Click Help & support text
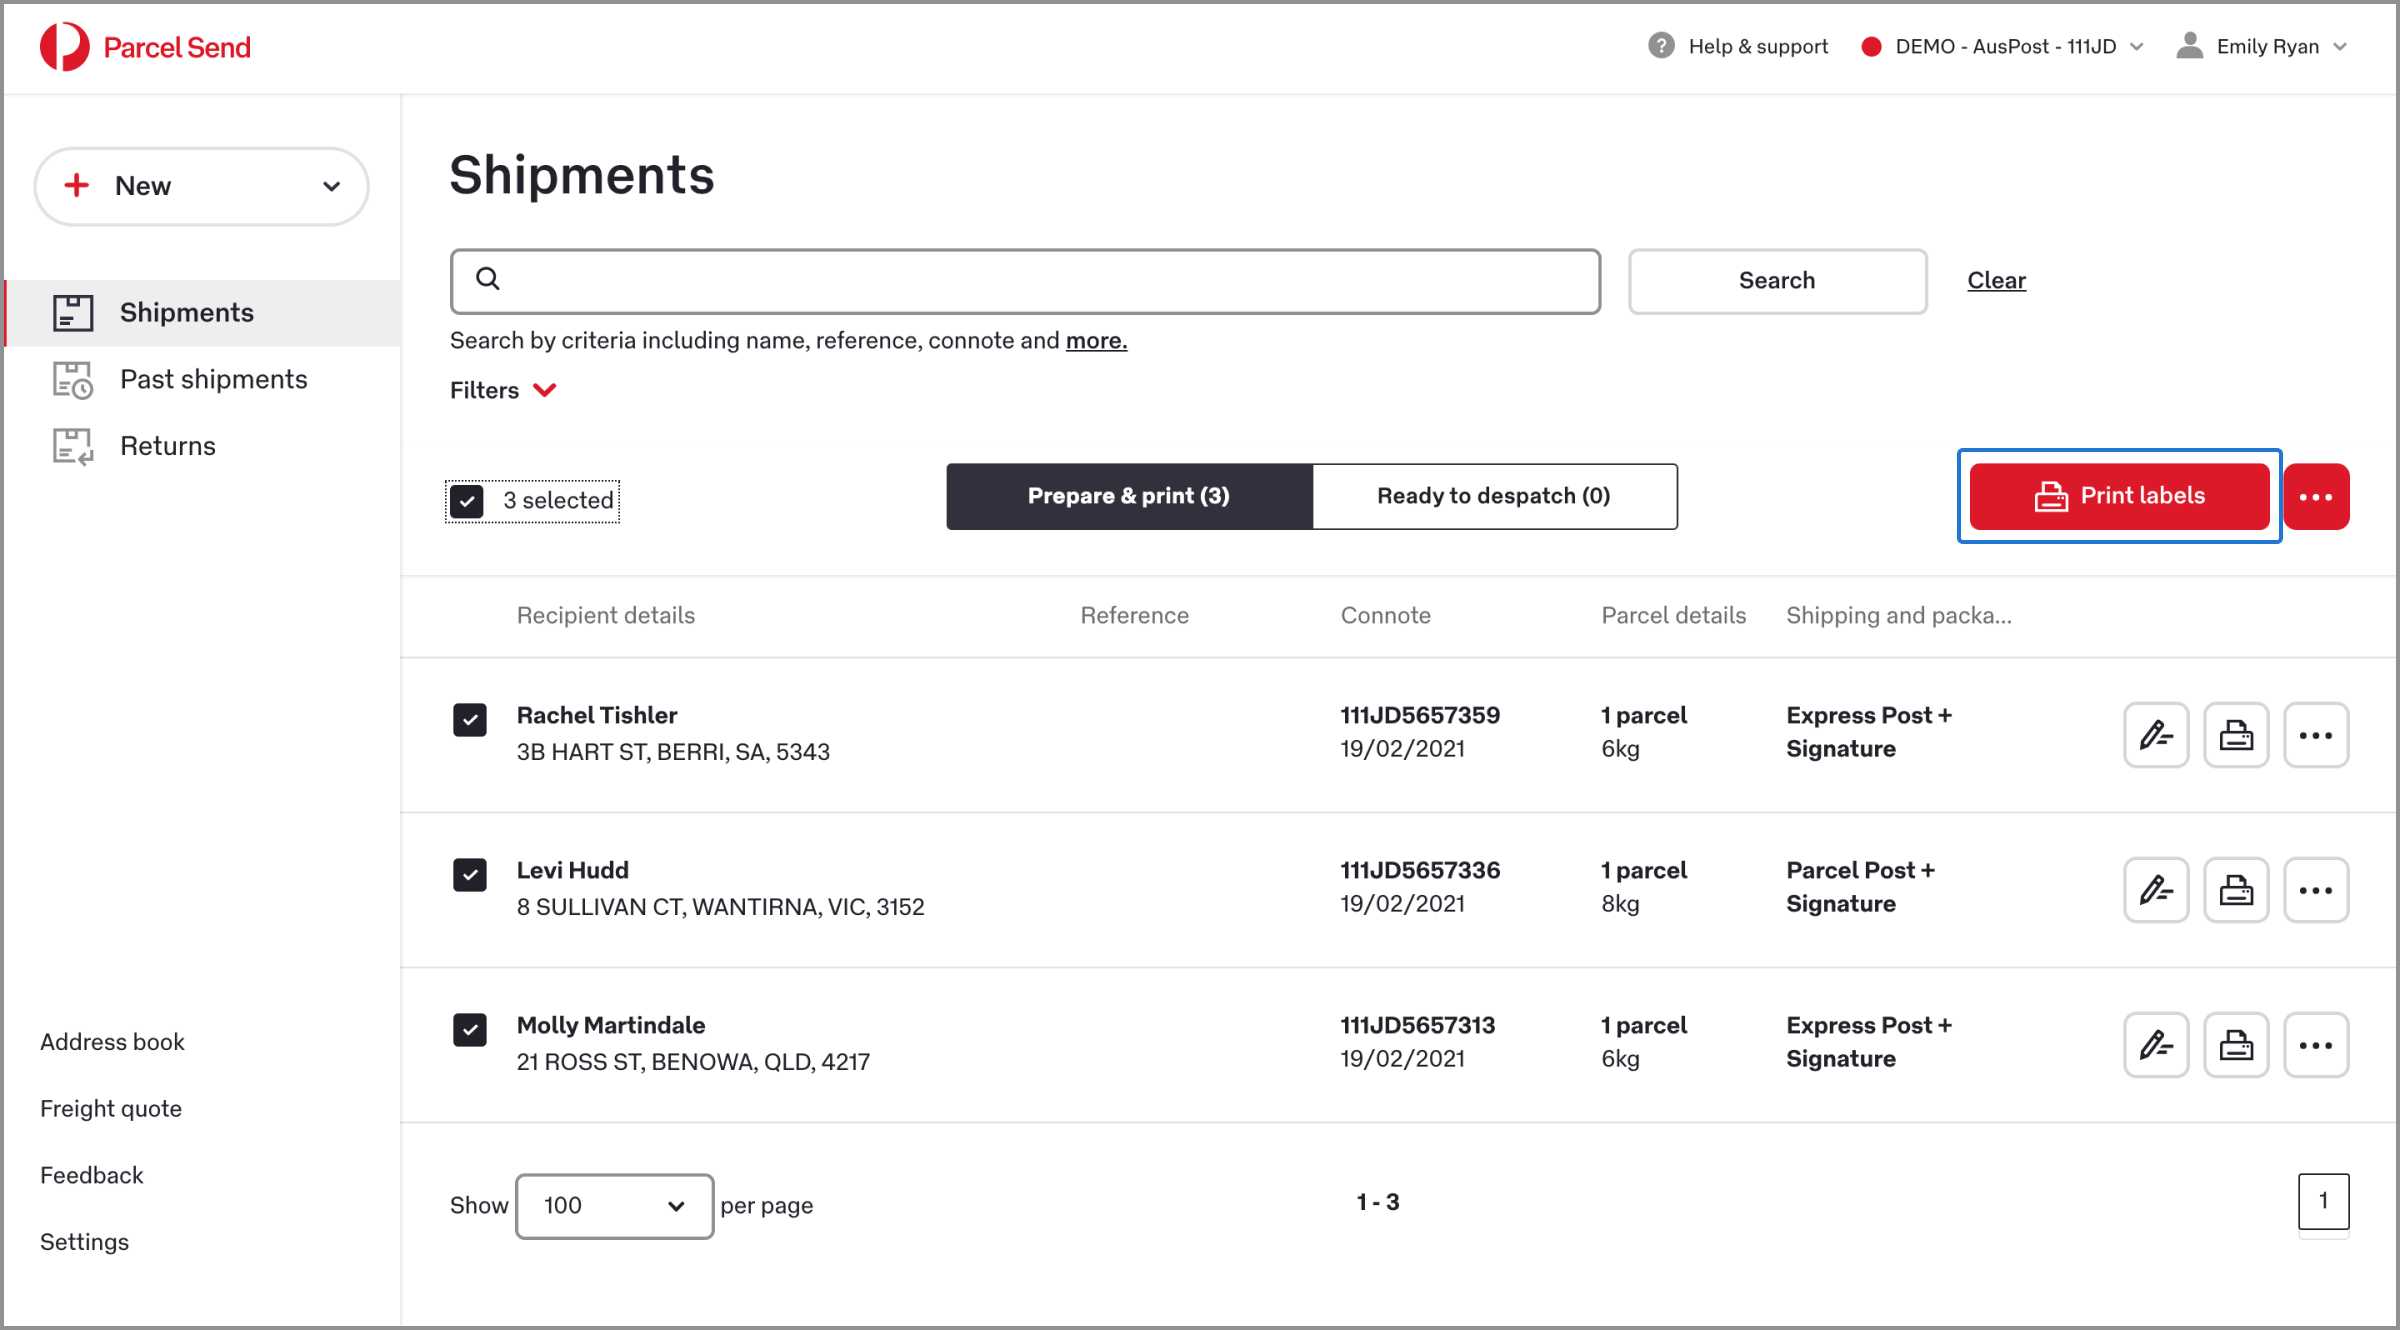Screen dimensions: 2400x1330 1758,47
